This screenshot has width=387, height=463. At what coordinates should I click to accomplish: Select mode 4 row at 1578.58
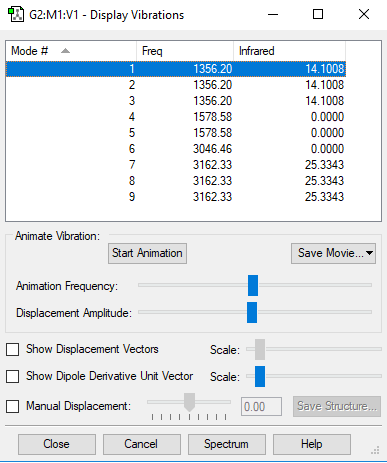176,117
